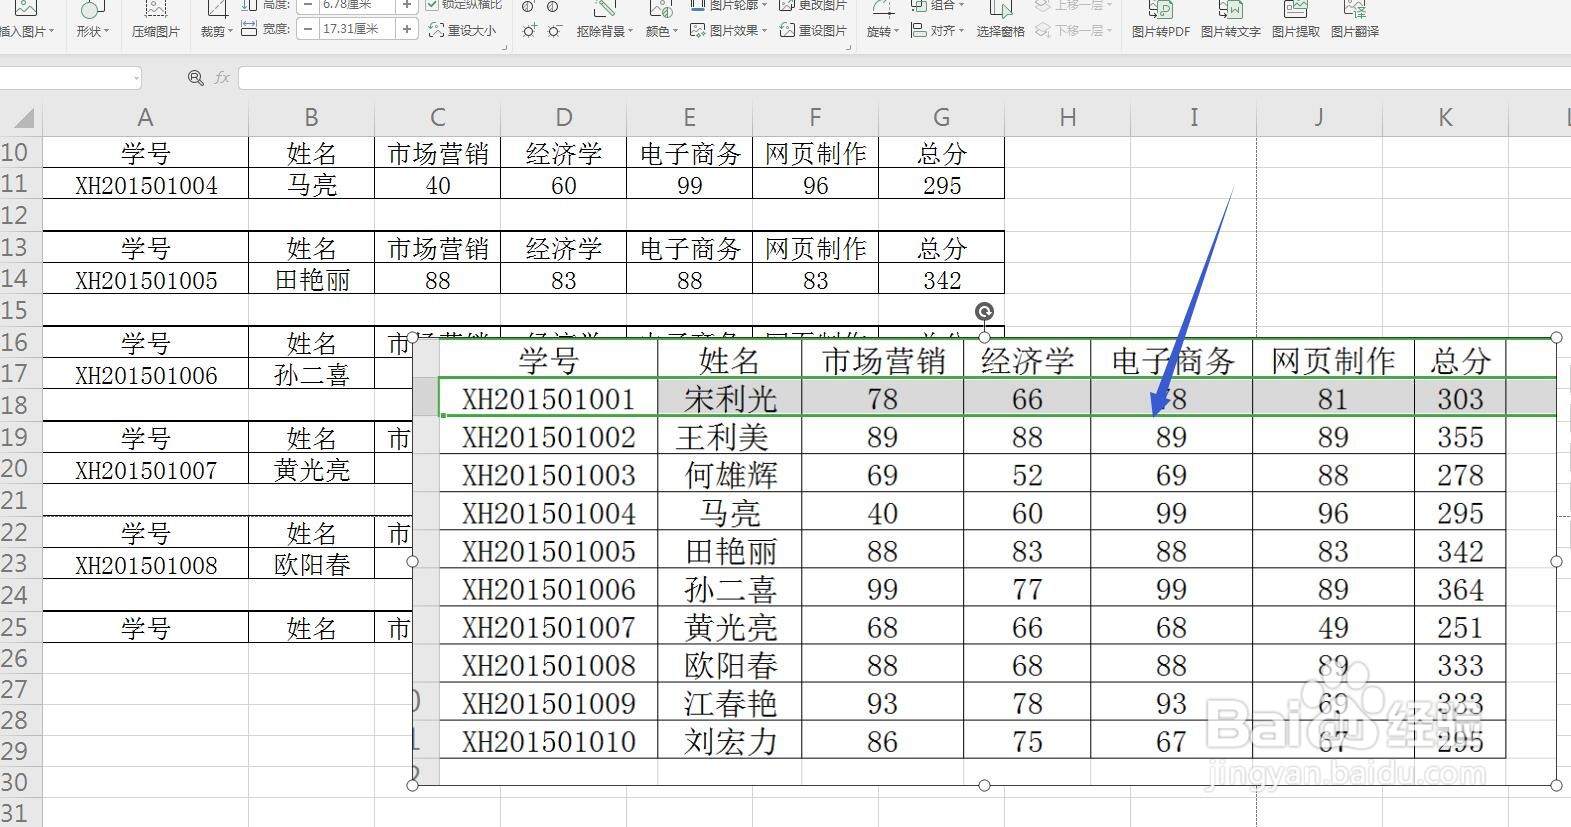This screenshot has height=827, width=1571.
Task: Click 网页制作 header in row 13
Action: pos(816,248)
